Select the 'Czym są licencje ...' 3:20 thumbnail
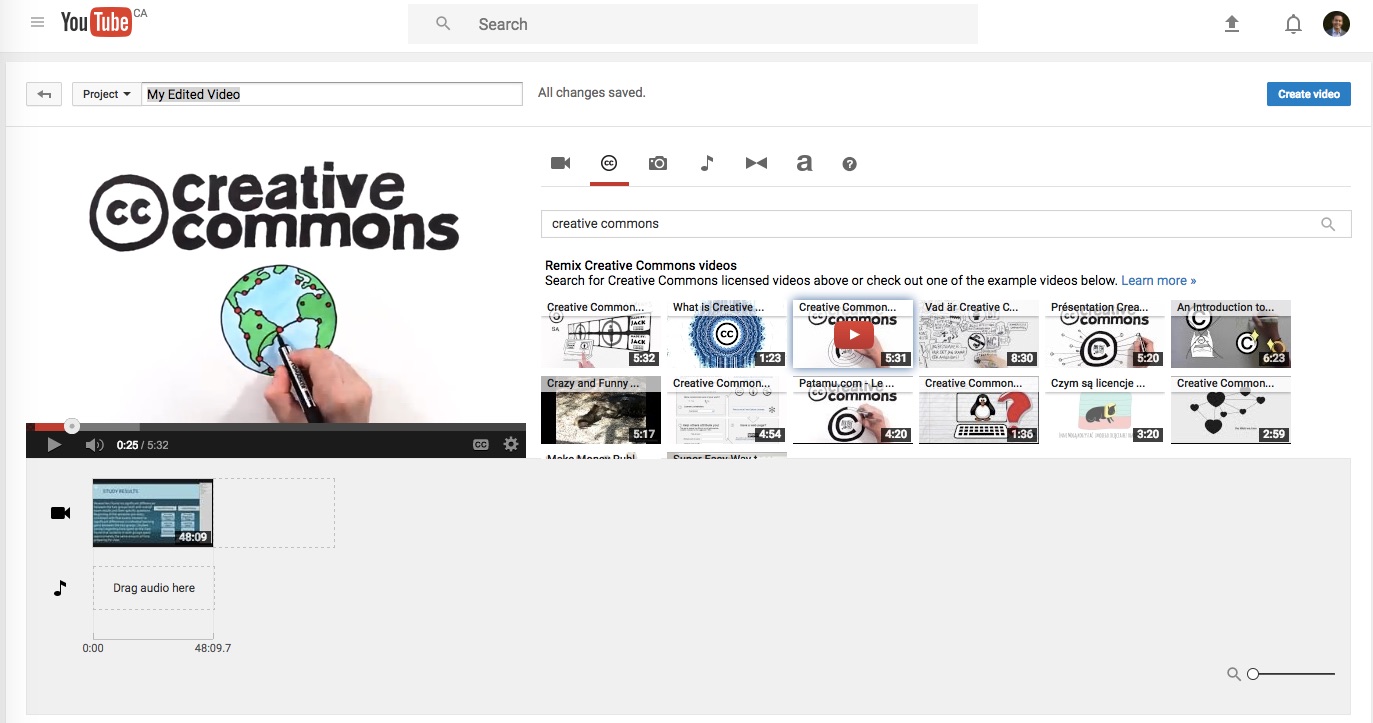The height and width of the screenshot is (723, 1373). (1105, 410)
